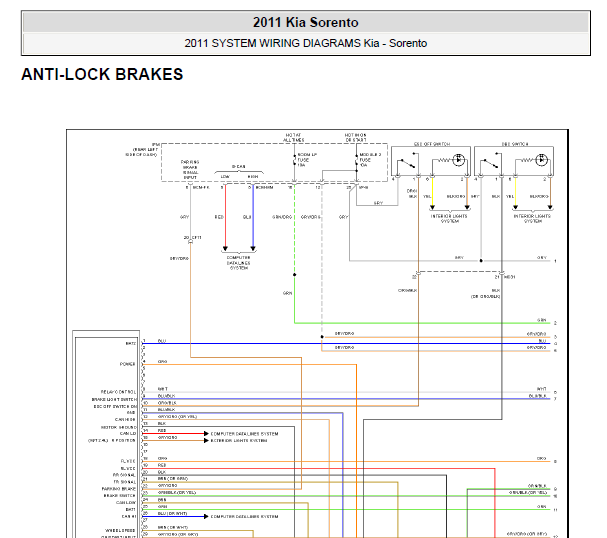The width and height of the screenshot is (607, 538).
Task: Select the MODULE 3 FUSE 10A label
Action: coord(370,159)
